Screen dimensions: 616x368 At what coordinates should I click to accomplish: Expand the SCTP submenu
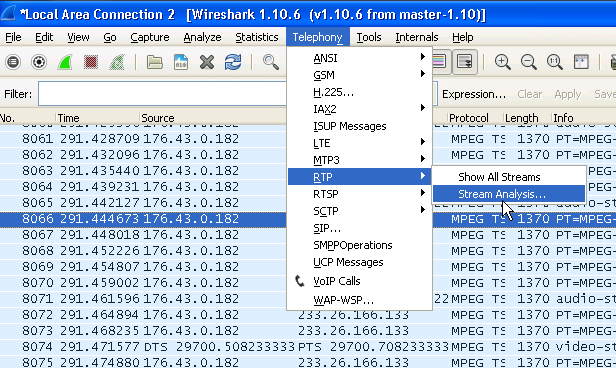(x=359, y=211)
